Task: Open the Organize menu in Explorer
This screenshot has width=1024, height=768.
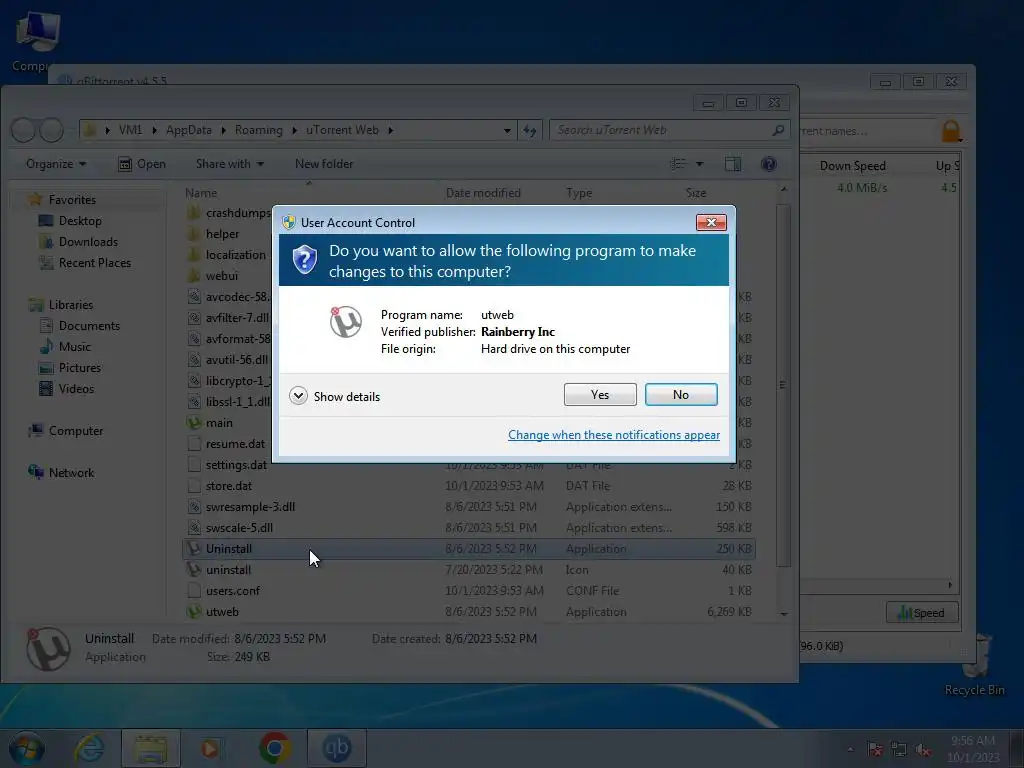Action: 56,164
